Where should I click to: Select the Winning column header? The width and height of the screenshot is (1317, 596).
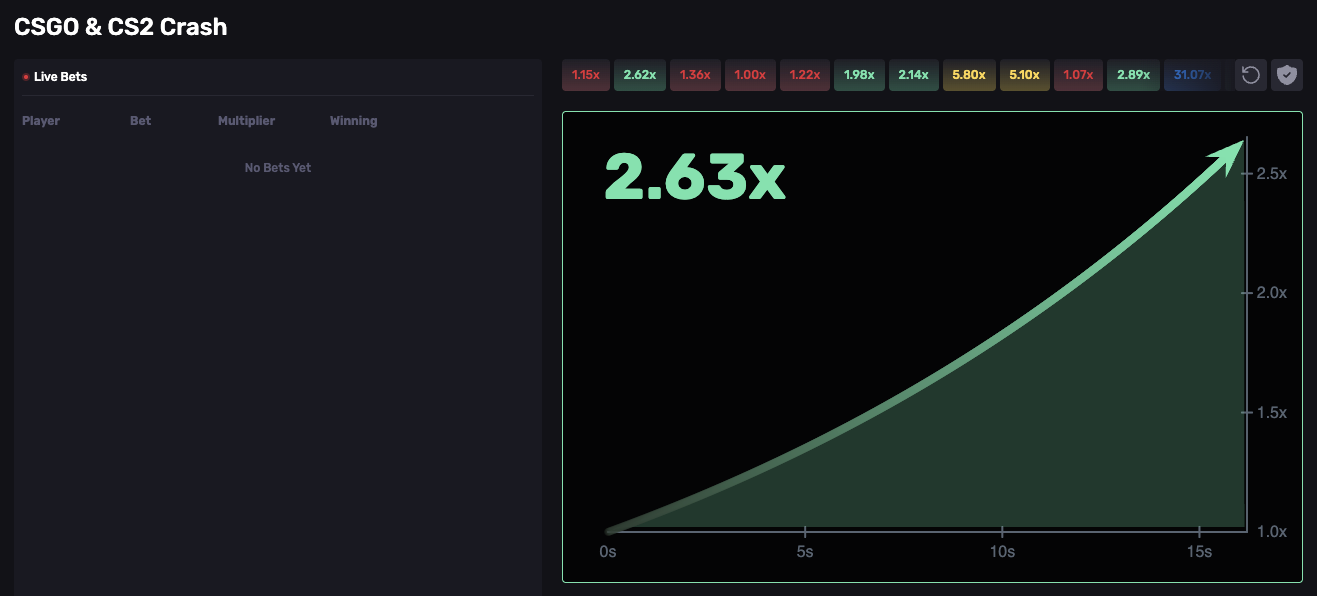point(354,121)
